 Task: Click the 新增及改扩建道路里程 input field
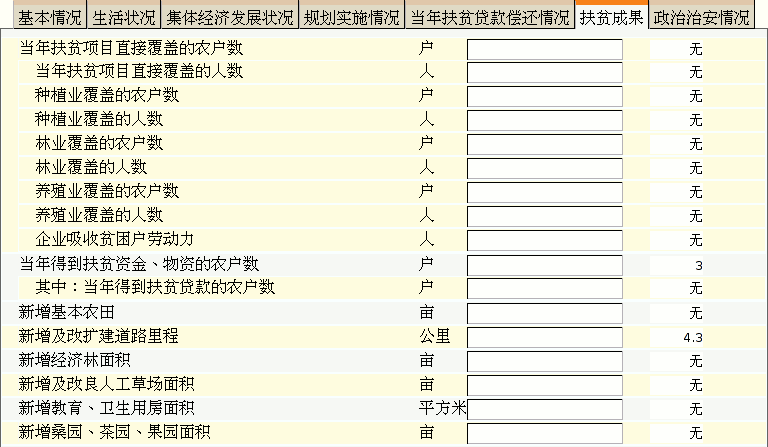(545, 337)
